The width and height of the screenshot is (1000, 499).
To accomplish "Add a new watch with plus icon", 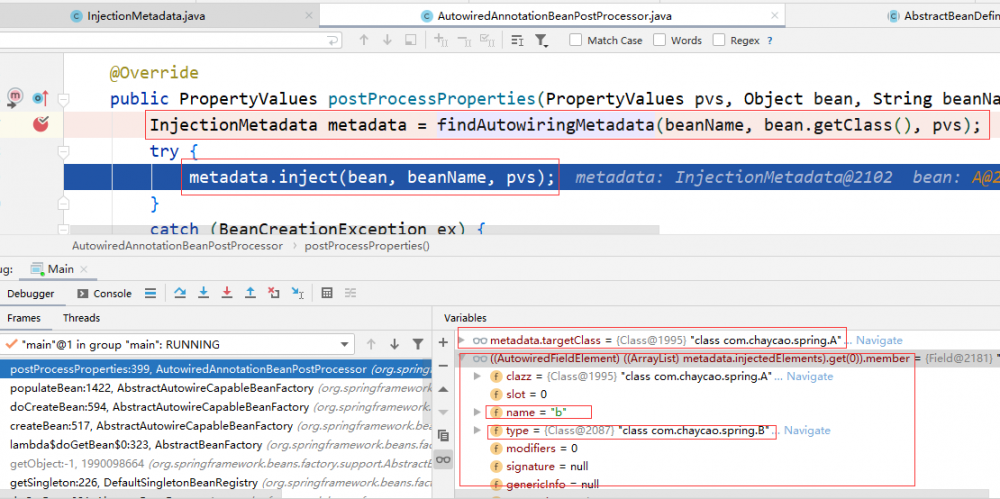I will click(444, 342).
